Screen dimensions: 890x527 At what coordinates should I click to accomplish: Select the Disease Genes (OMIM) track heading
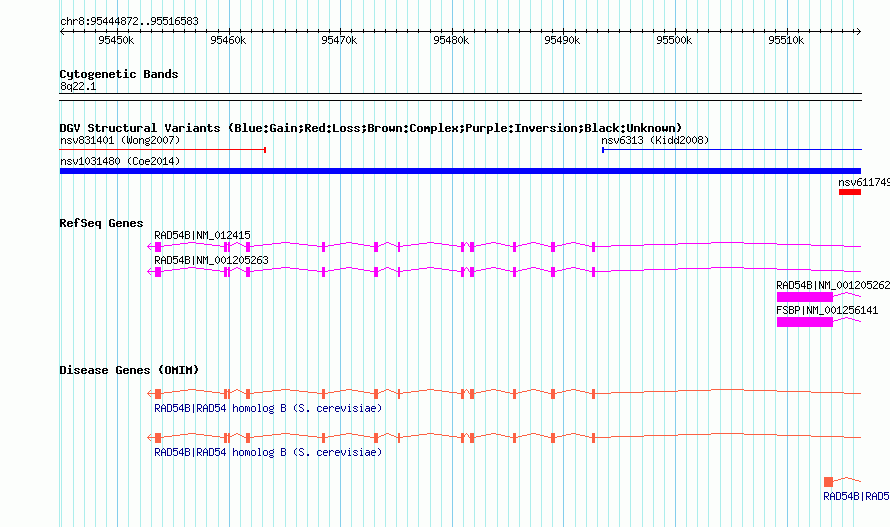coord(129,370)
